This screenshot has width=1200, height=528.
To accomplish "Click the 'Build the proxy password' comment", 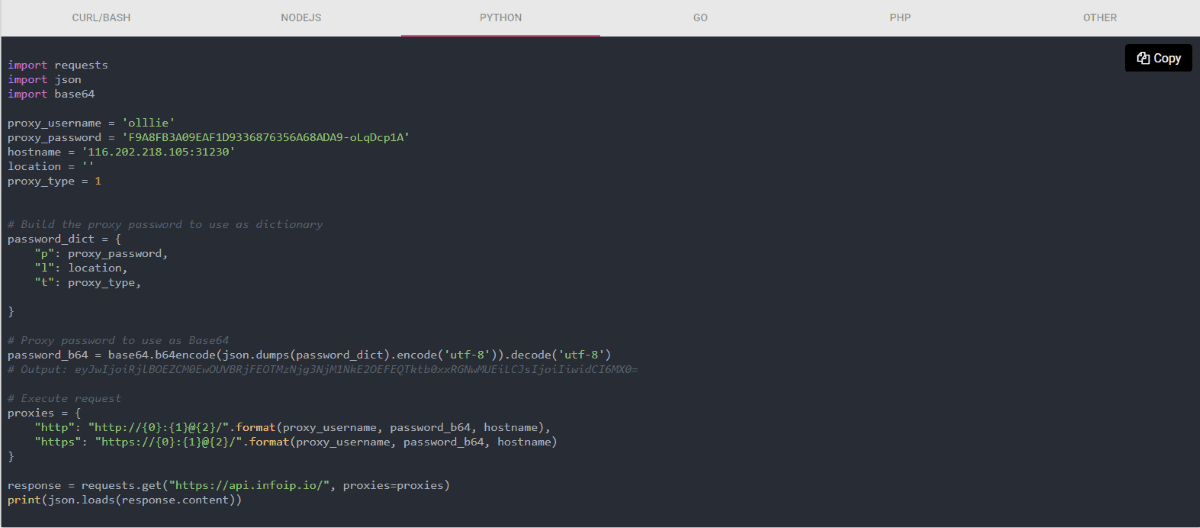I will click(165, 224).
